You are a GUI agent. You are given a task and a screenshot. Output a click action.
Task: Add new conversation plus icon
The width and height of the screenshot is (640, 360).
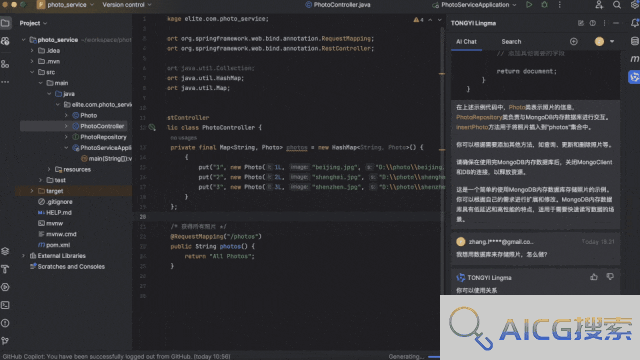tap(573, 41)
